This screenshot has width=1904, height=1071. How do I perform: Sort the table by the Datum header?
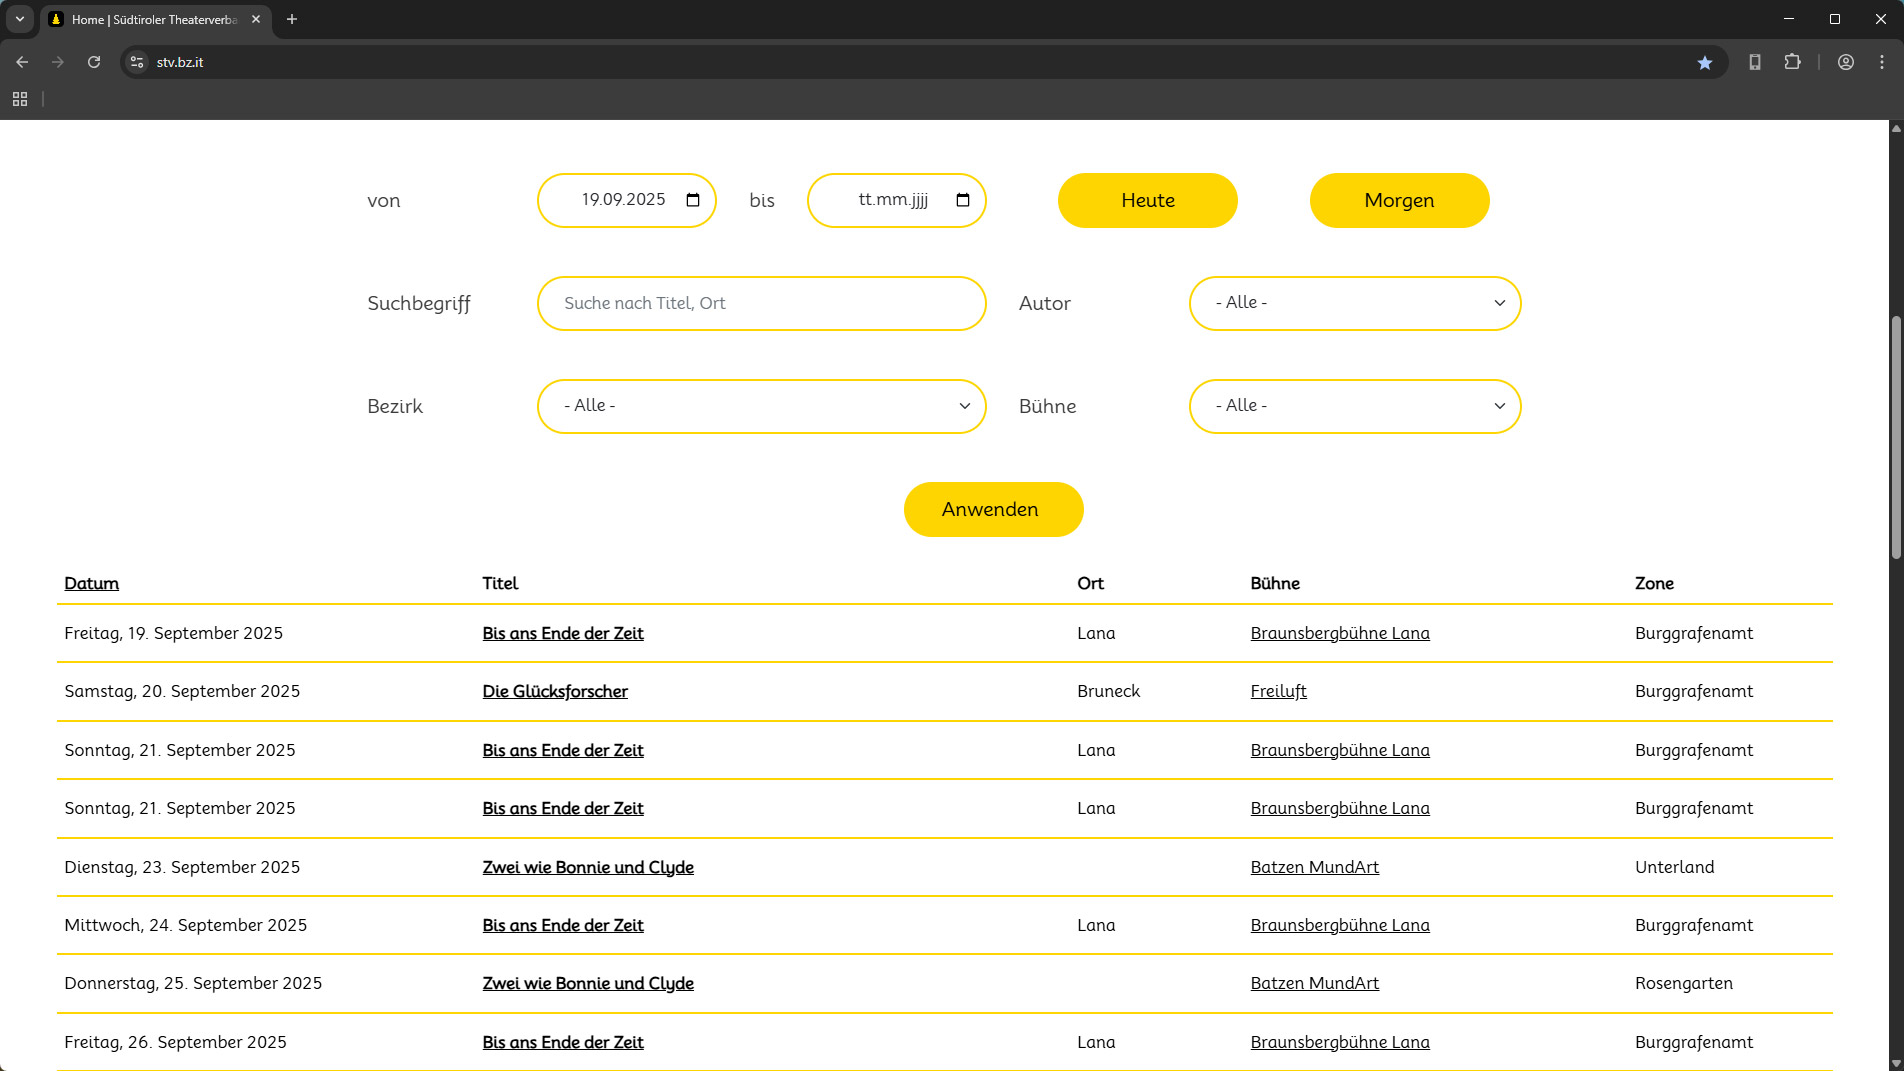click(91, 583)
